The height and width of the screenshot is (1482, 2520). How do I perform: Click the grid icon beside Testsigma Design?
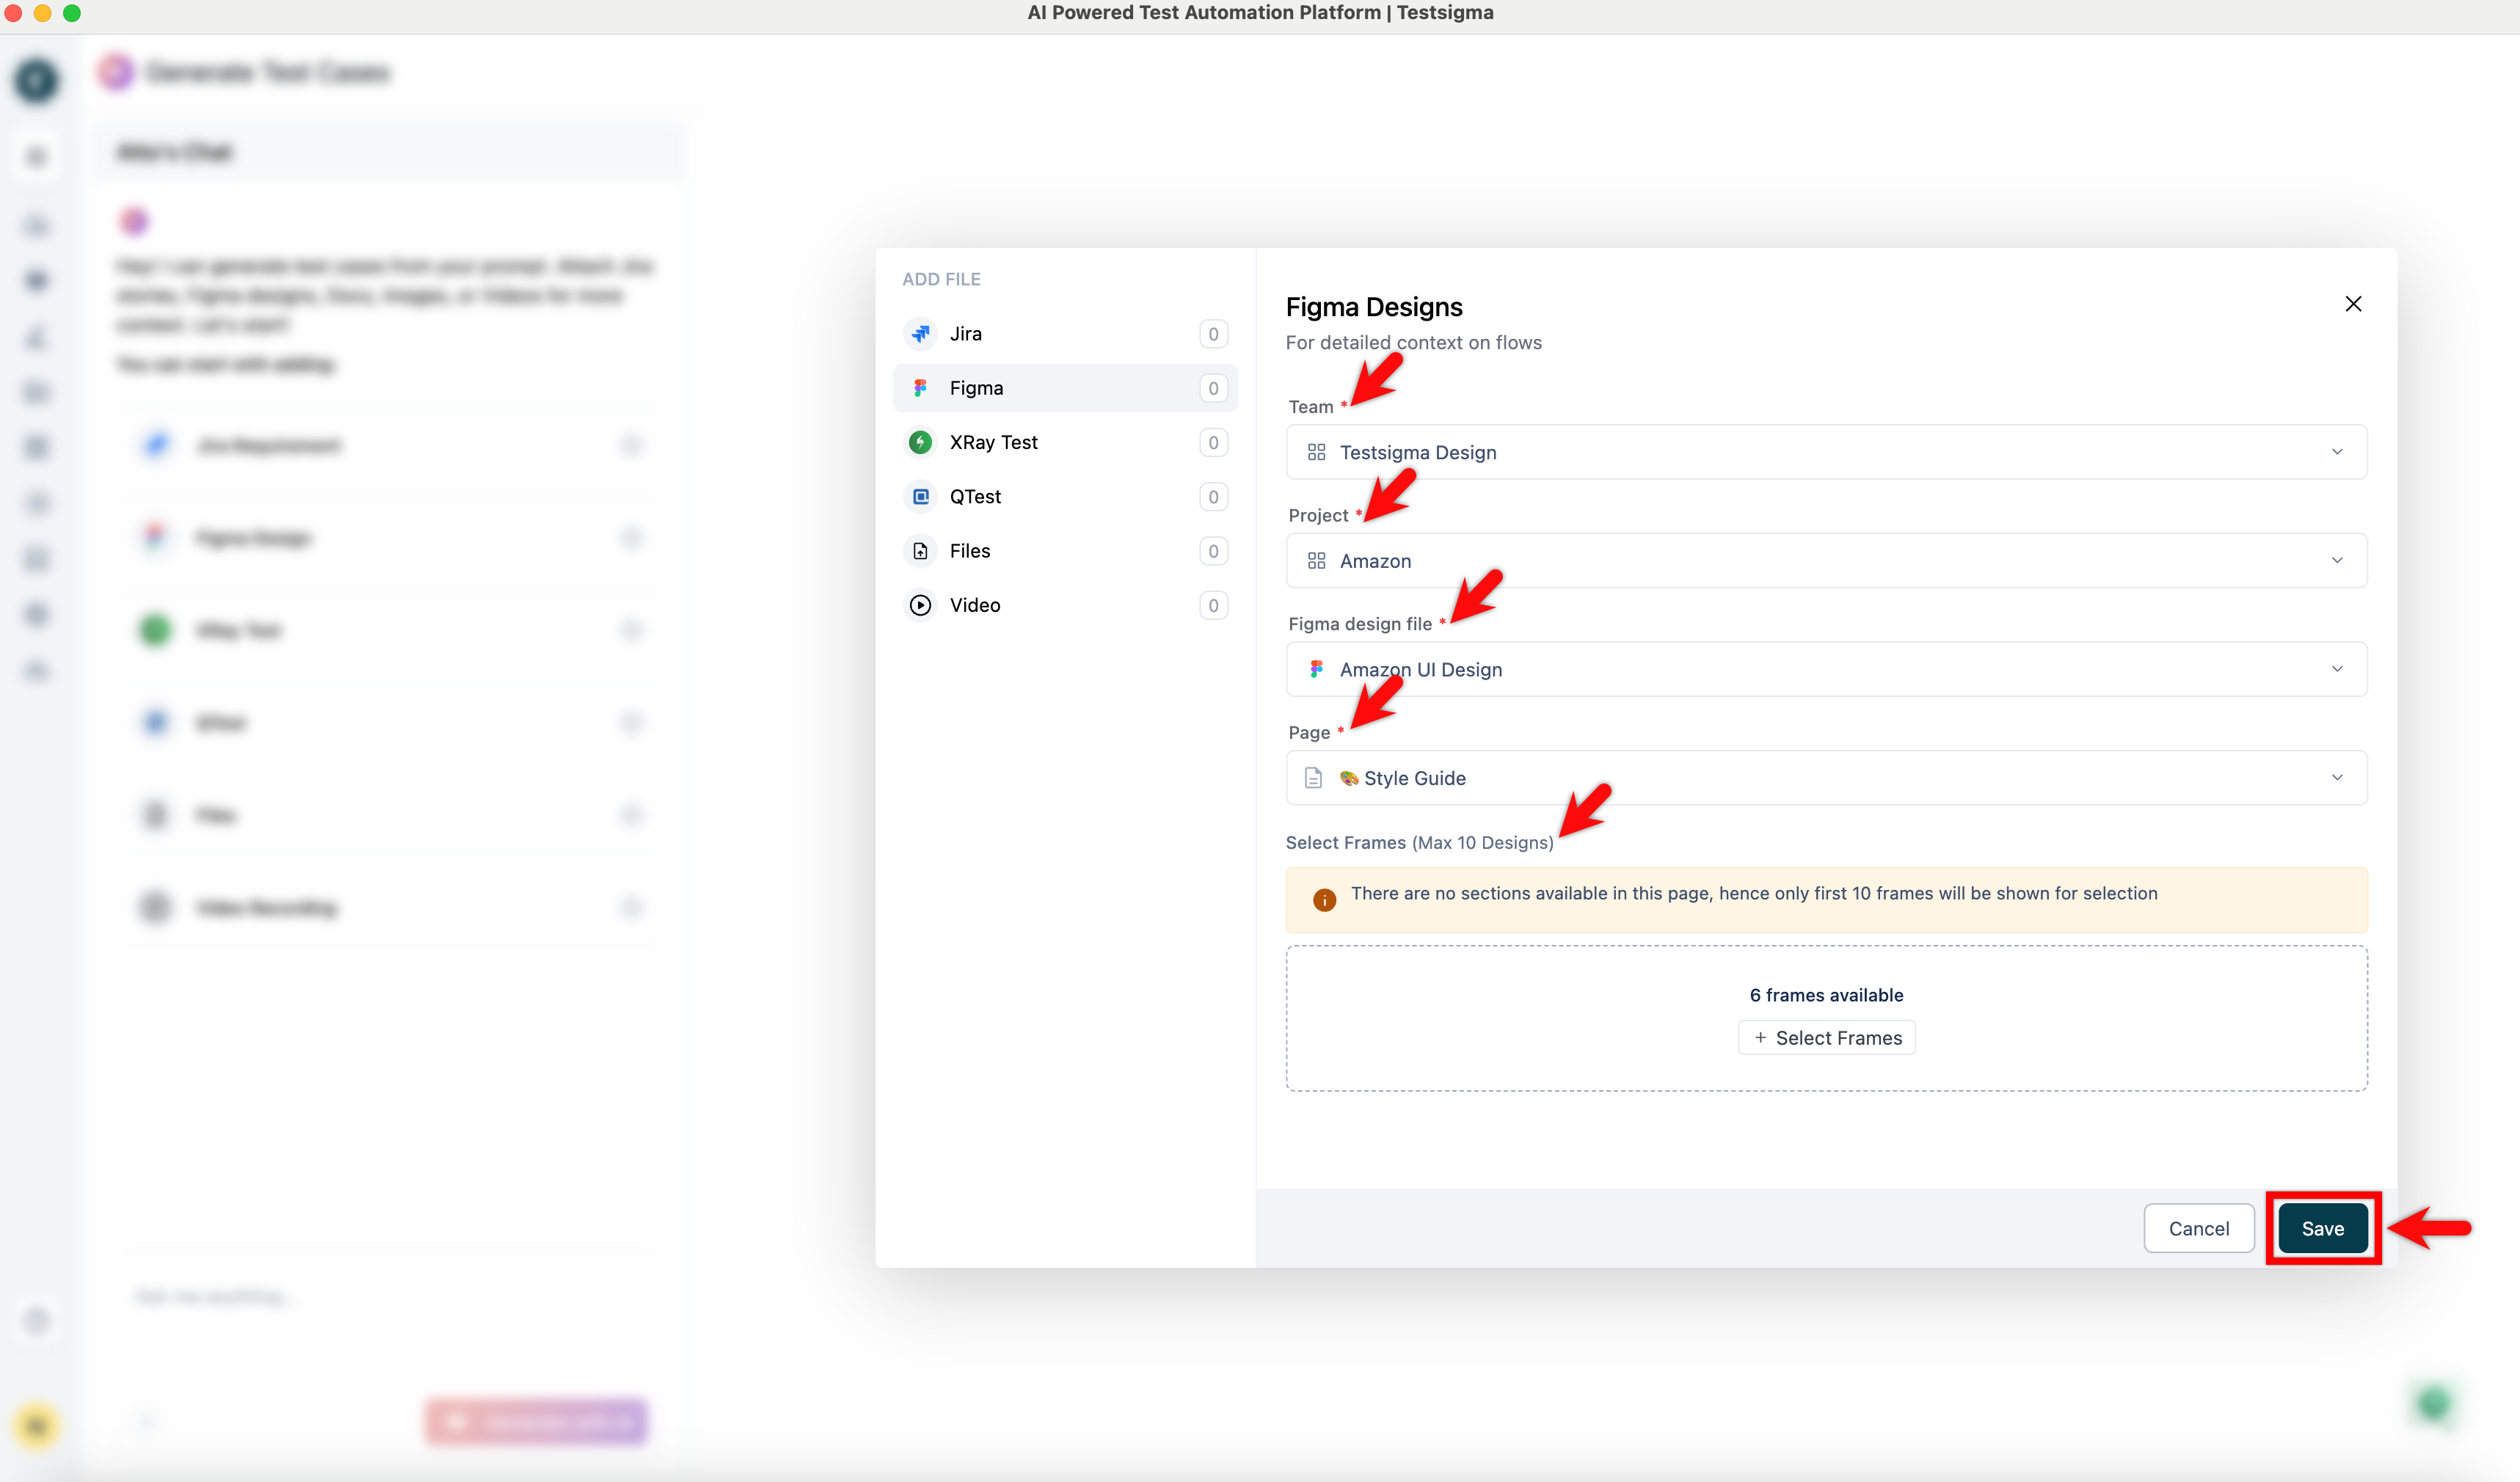(x=1316, y=452)
